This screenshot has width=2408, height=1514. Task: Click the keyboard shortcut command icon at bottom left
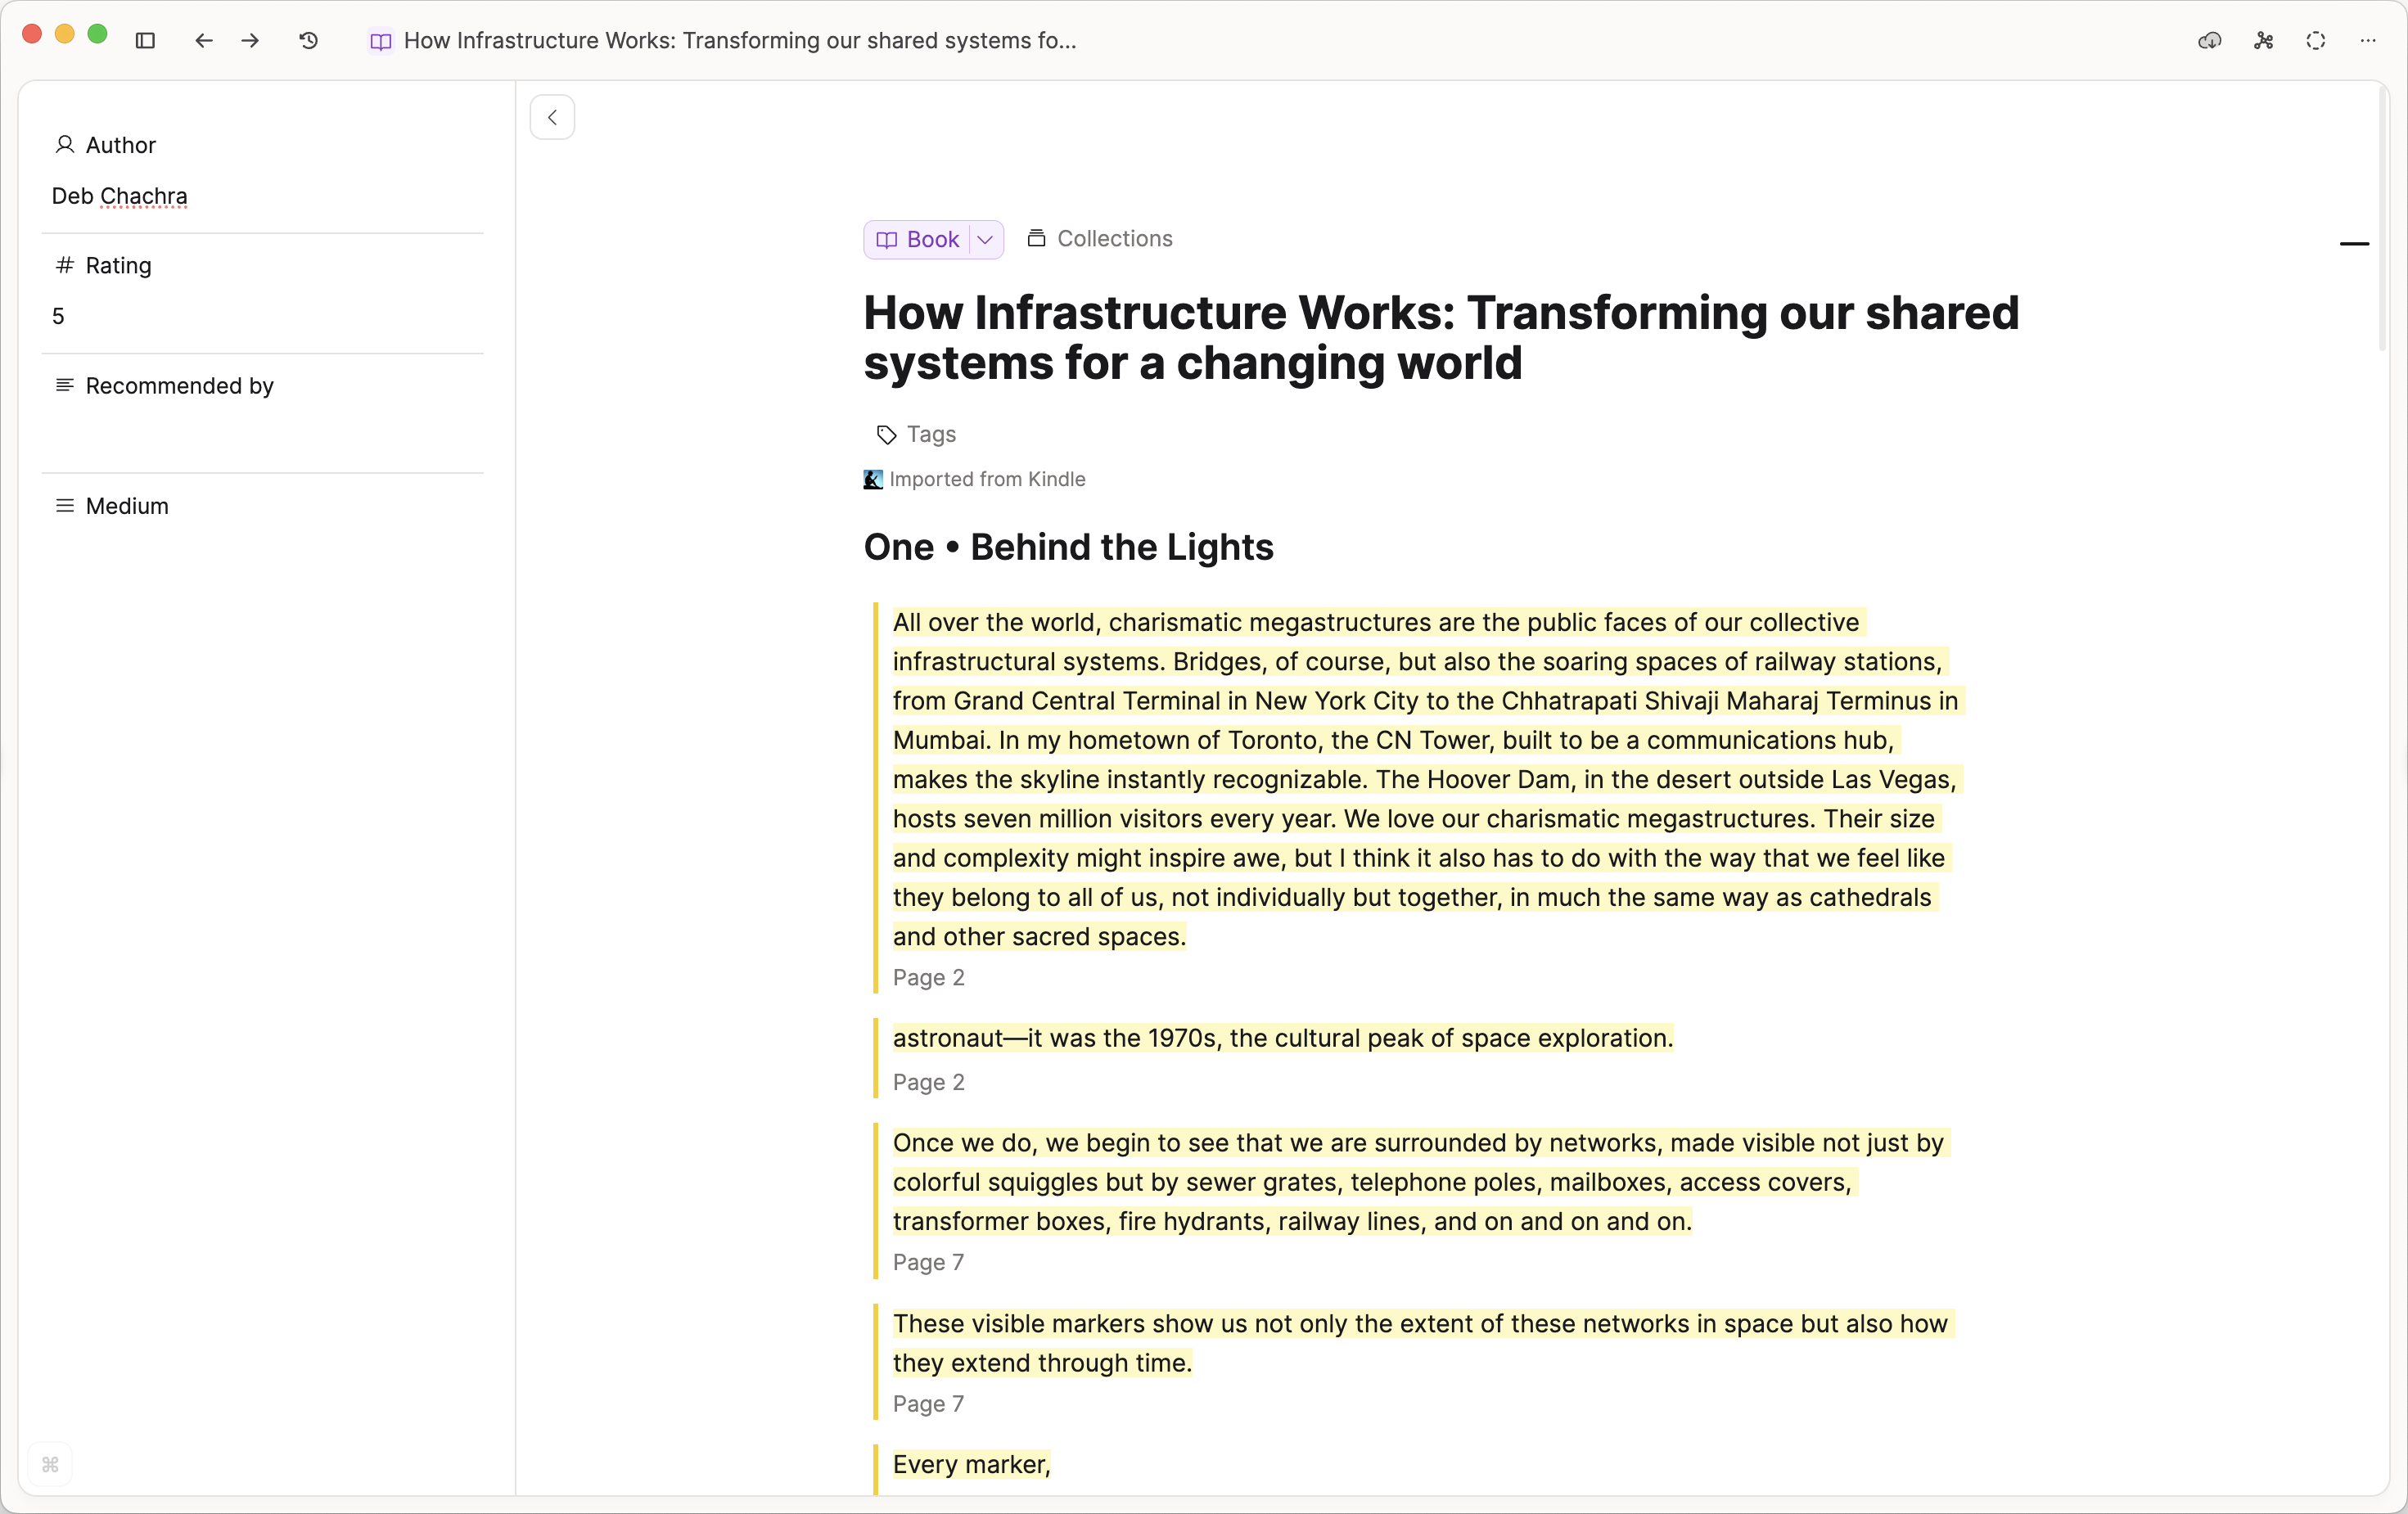point(51,1465)
